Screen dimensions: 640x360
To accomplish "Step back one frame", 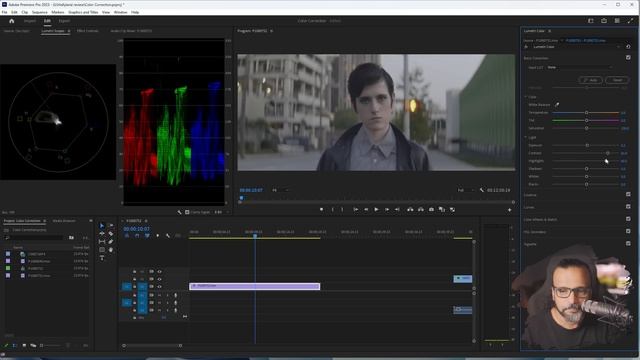I will point(366,209).
